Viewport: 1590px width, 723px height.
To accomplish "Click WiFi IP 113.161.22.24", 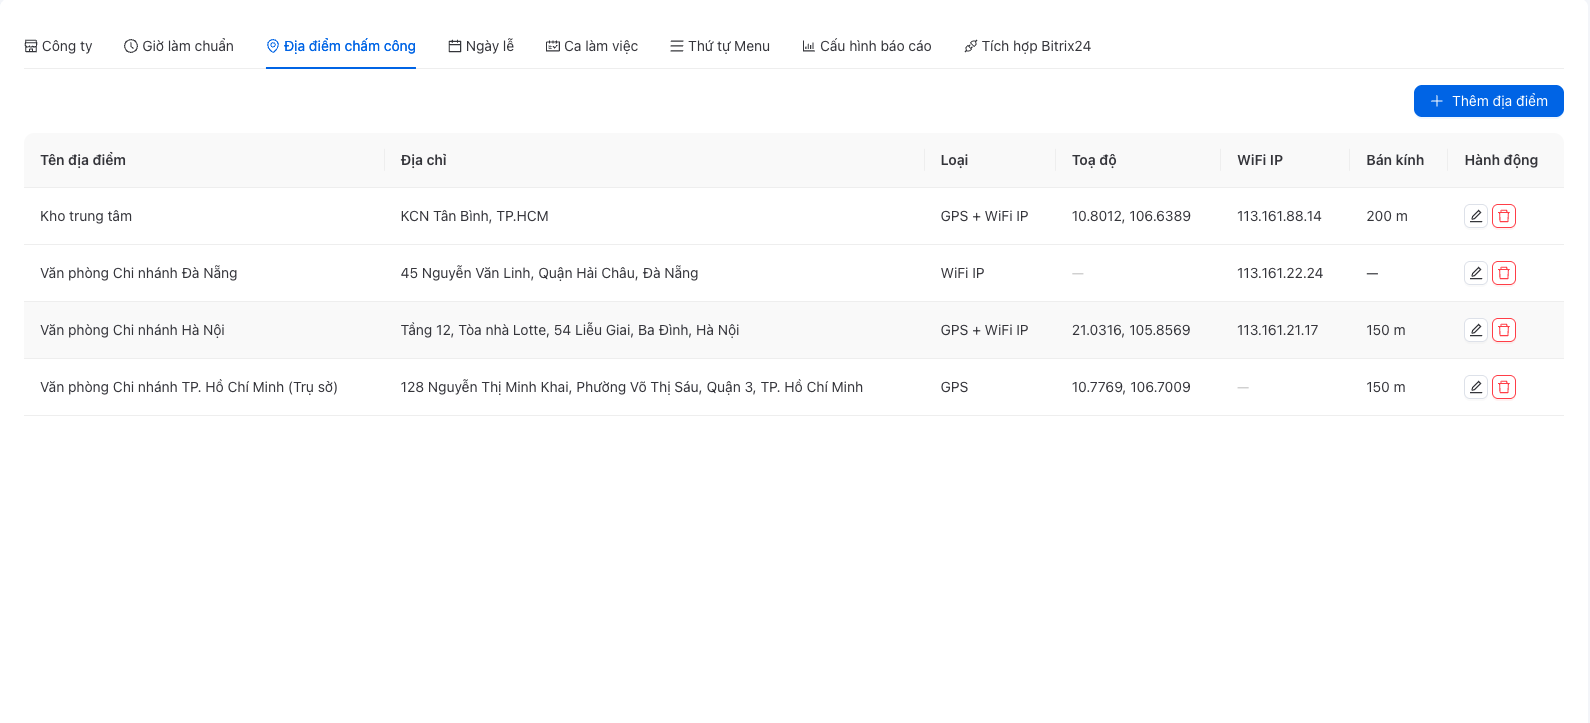I will click(x=1280, y=273).
